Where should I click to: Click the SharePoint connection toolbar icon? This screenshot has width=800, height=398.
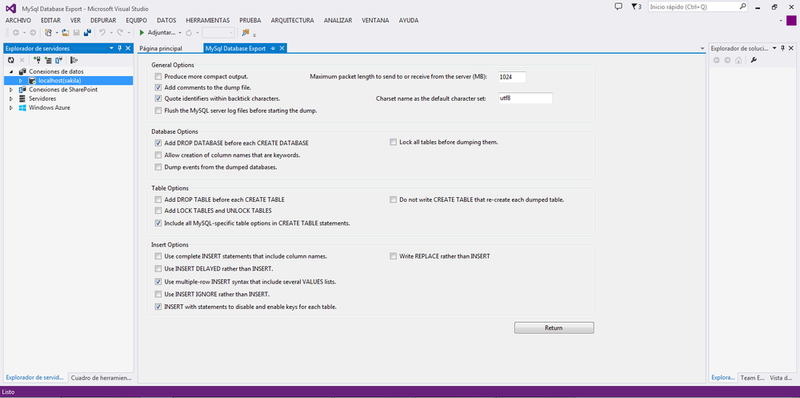59,60
